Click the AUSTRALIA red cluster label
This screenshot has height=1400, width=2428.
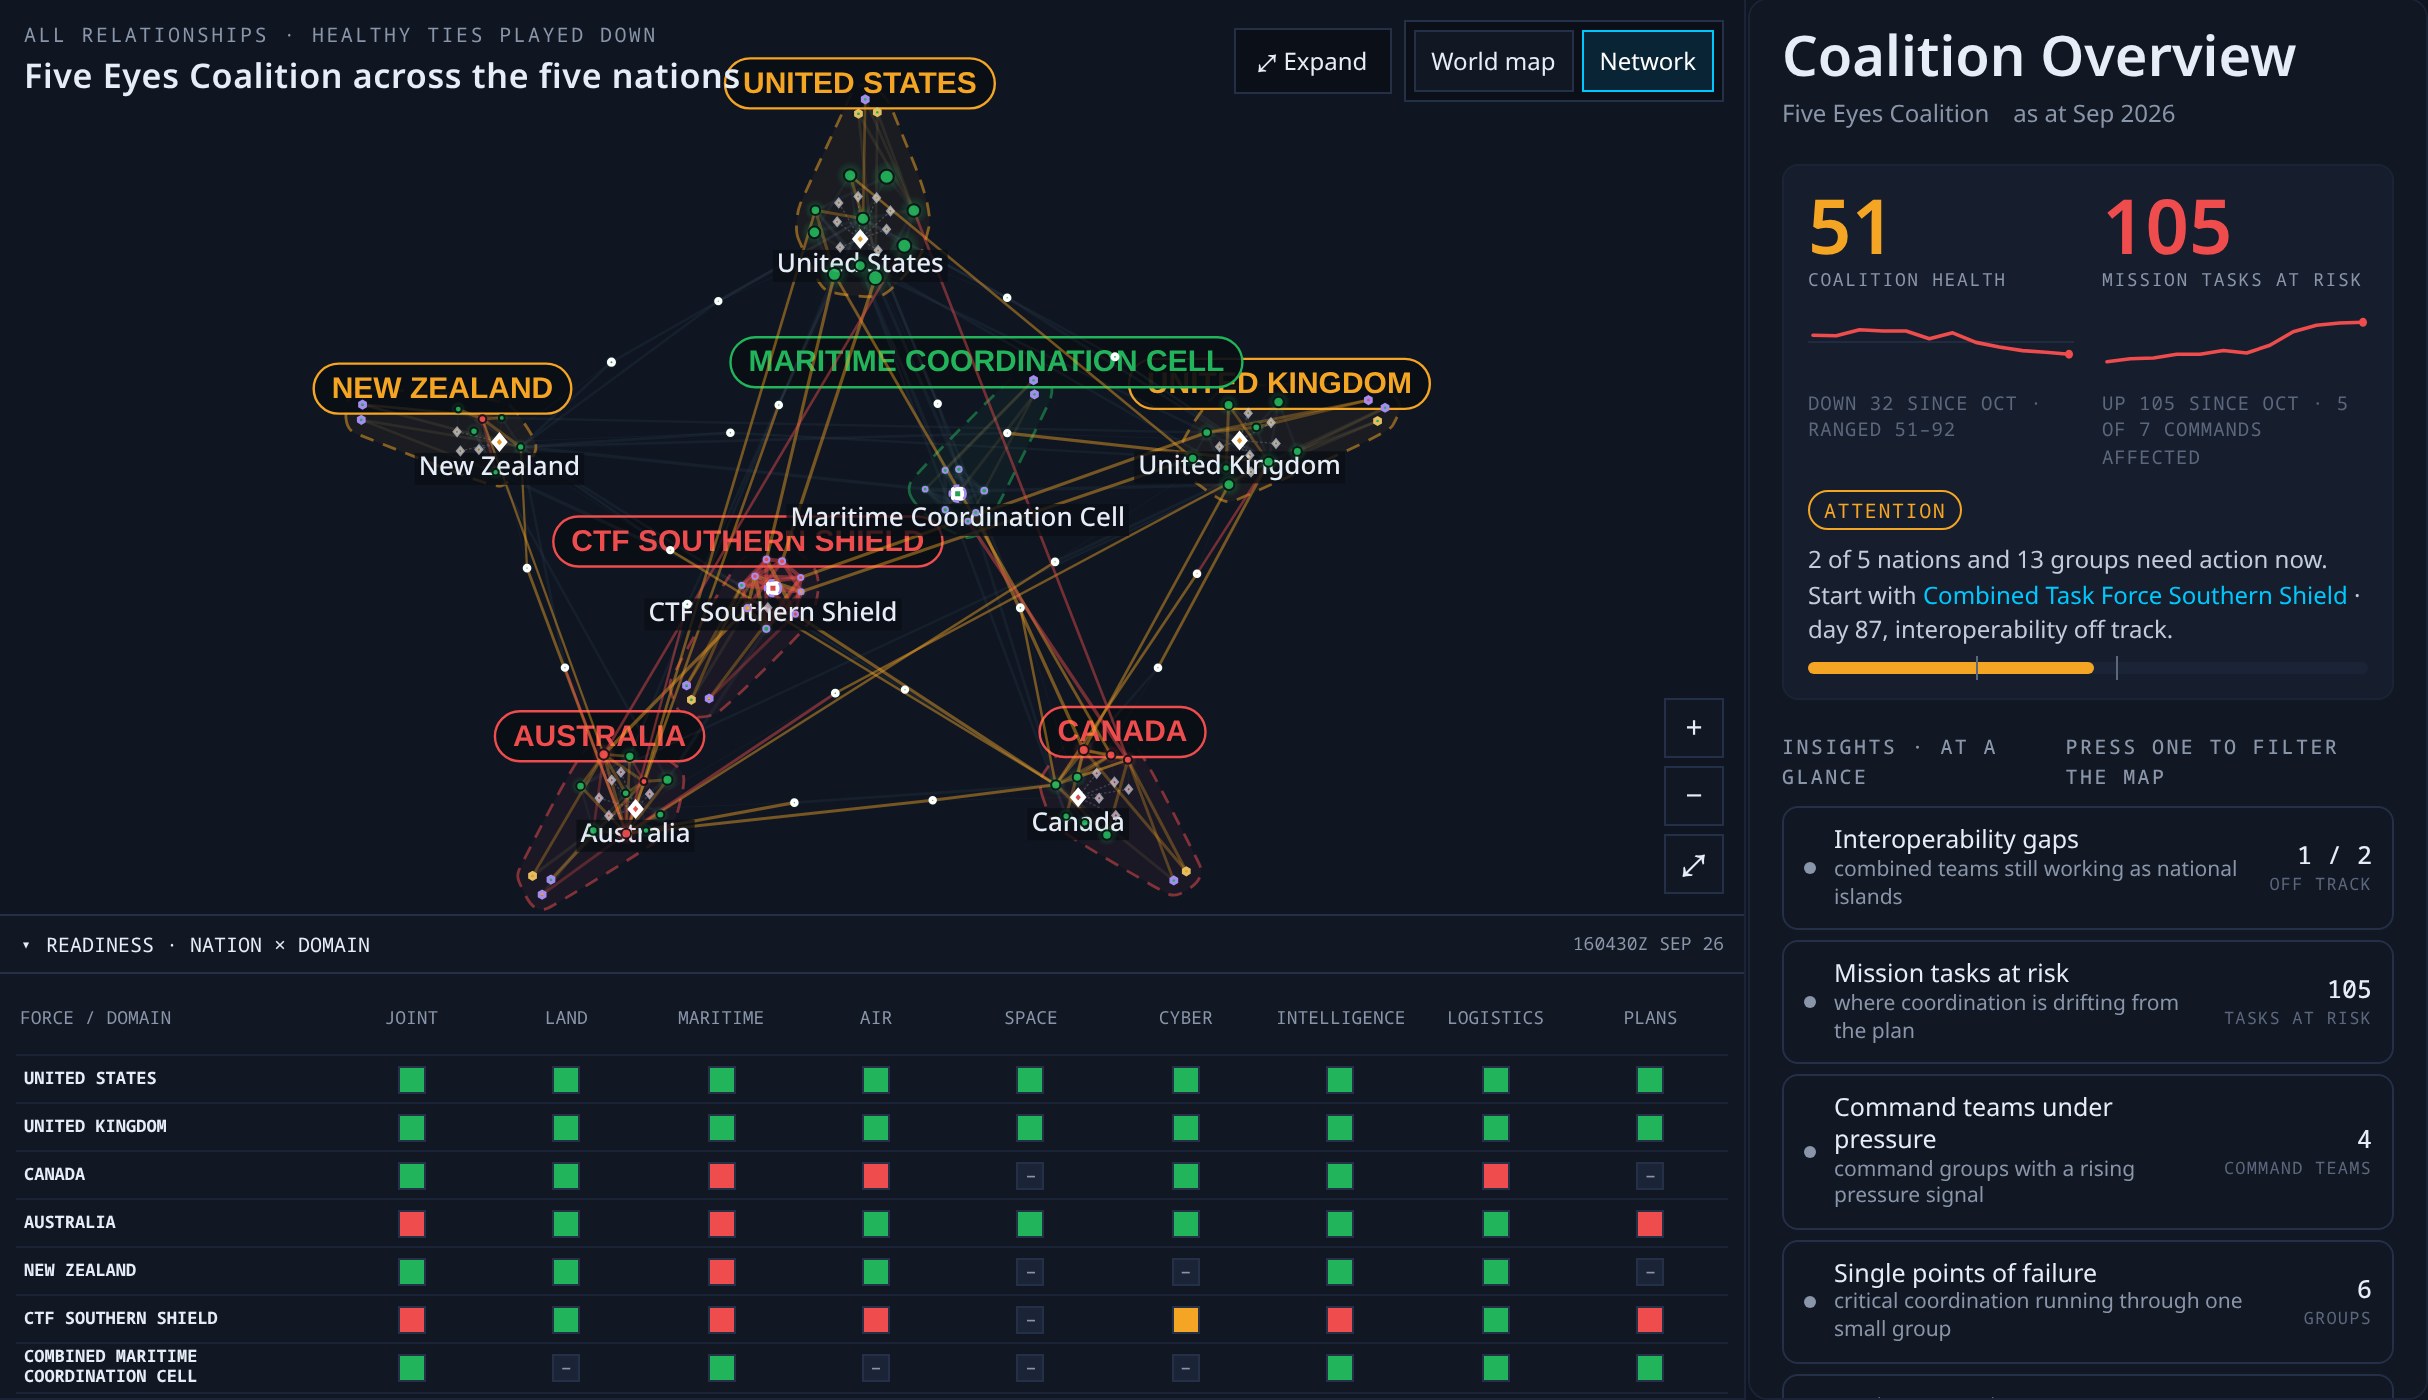tap(599, 736)
